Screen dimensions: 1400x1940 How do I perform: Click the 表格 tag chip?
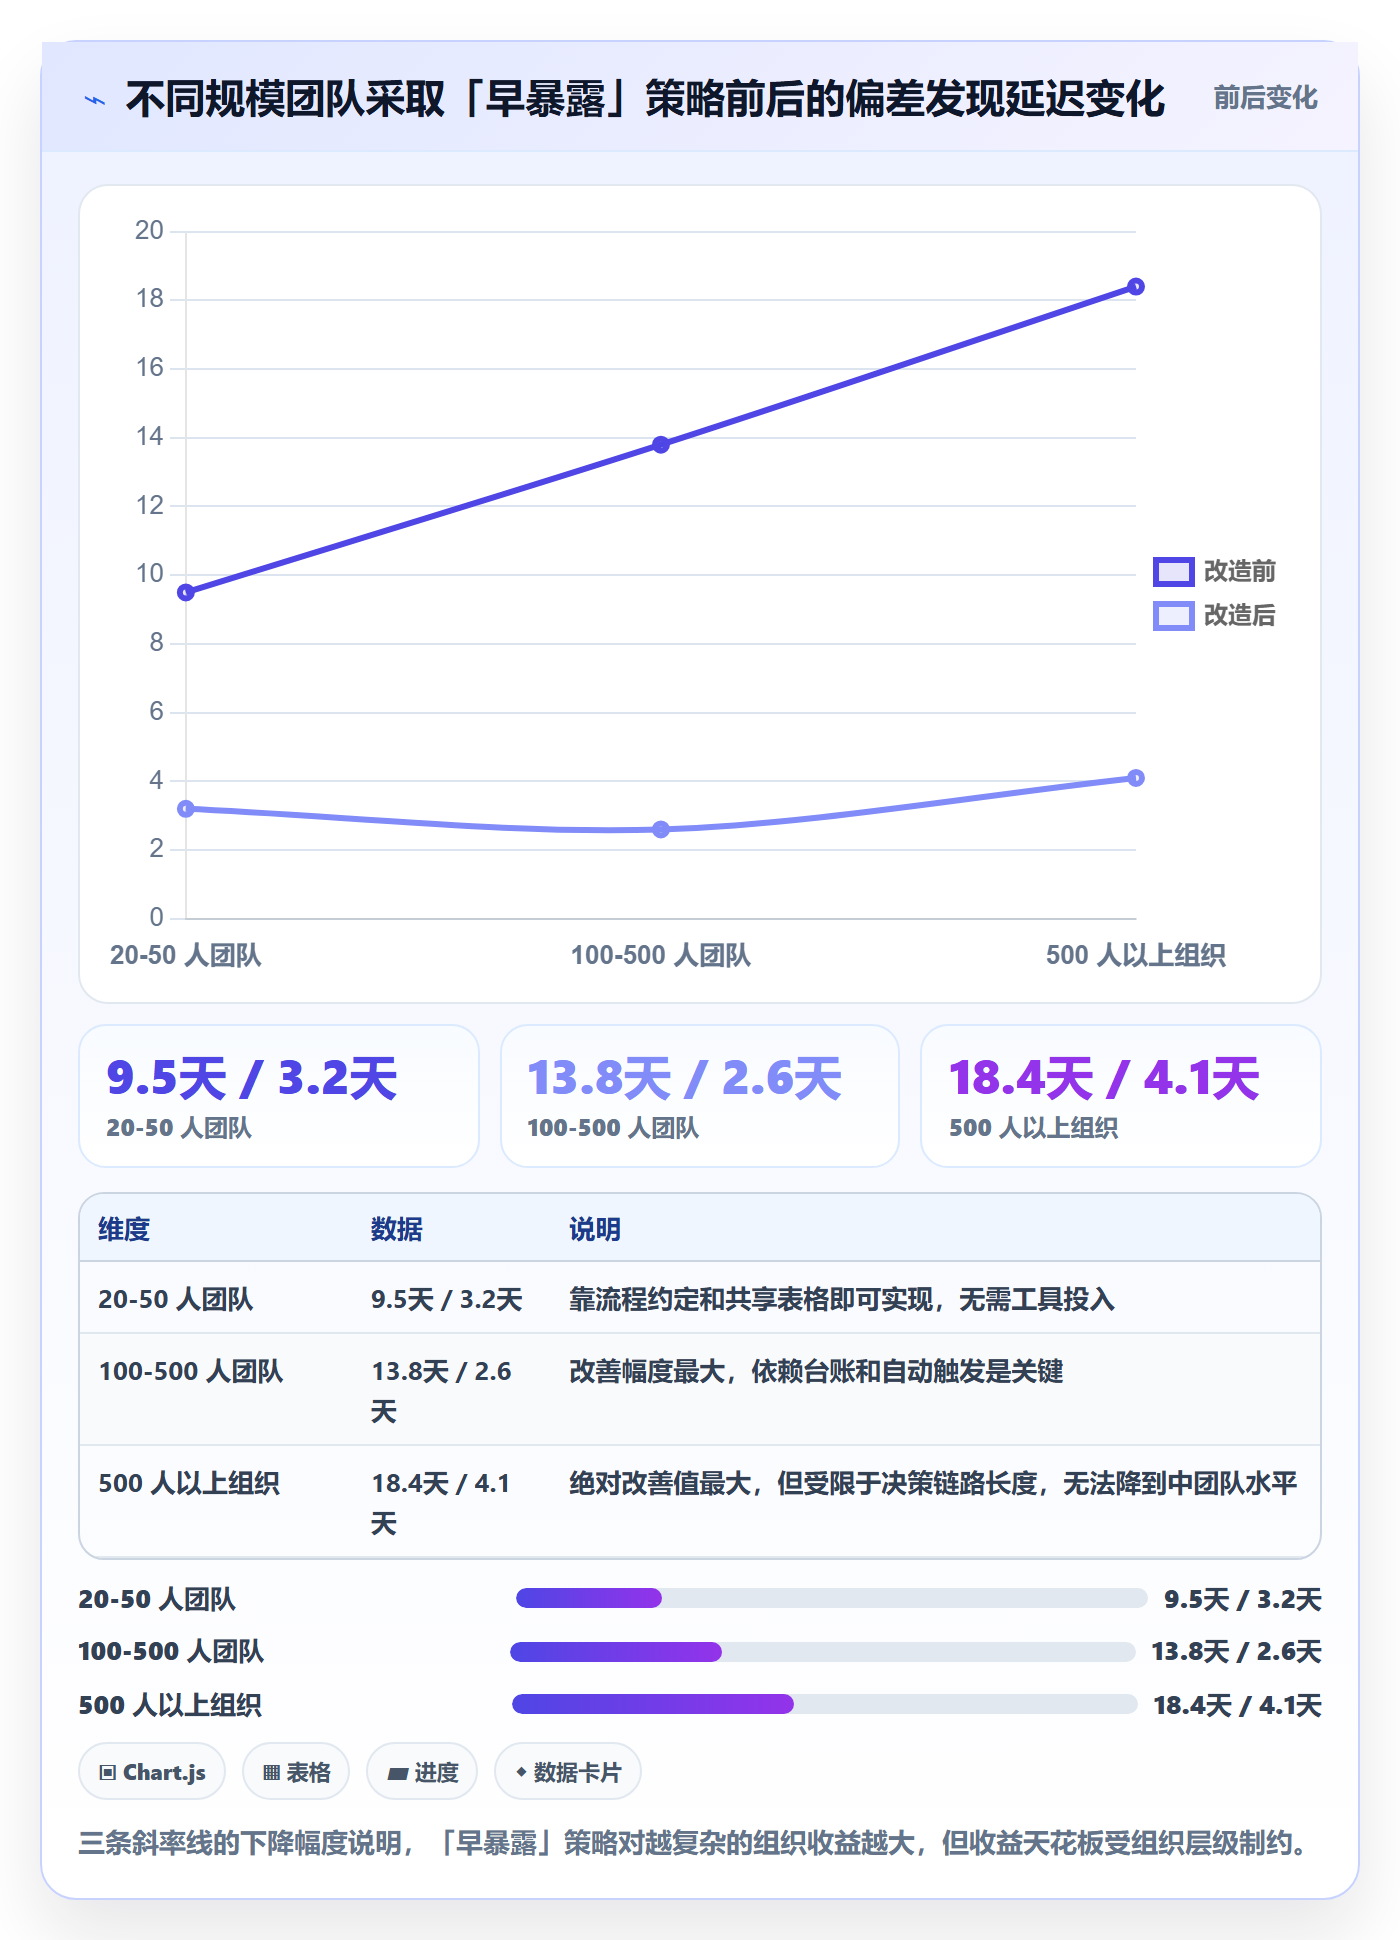[296, 1772]
